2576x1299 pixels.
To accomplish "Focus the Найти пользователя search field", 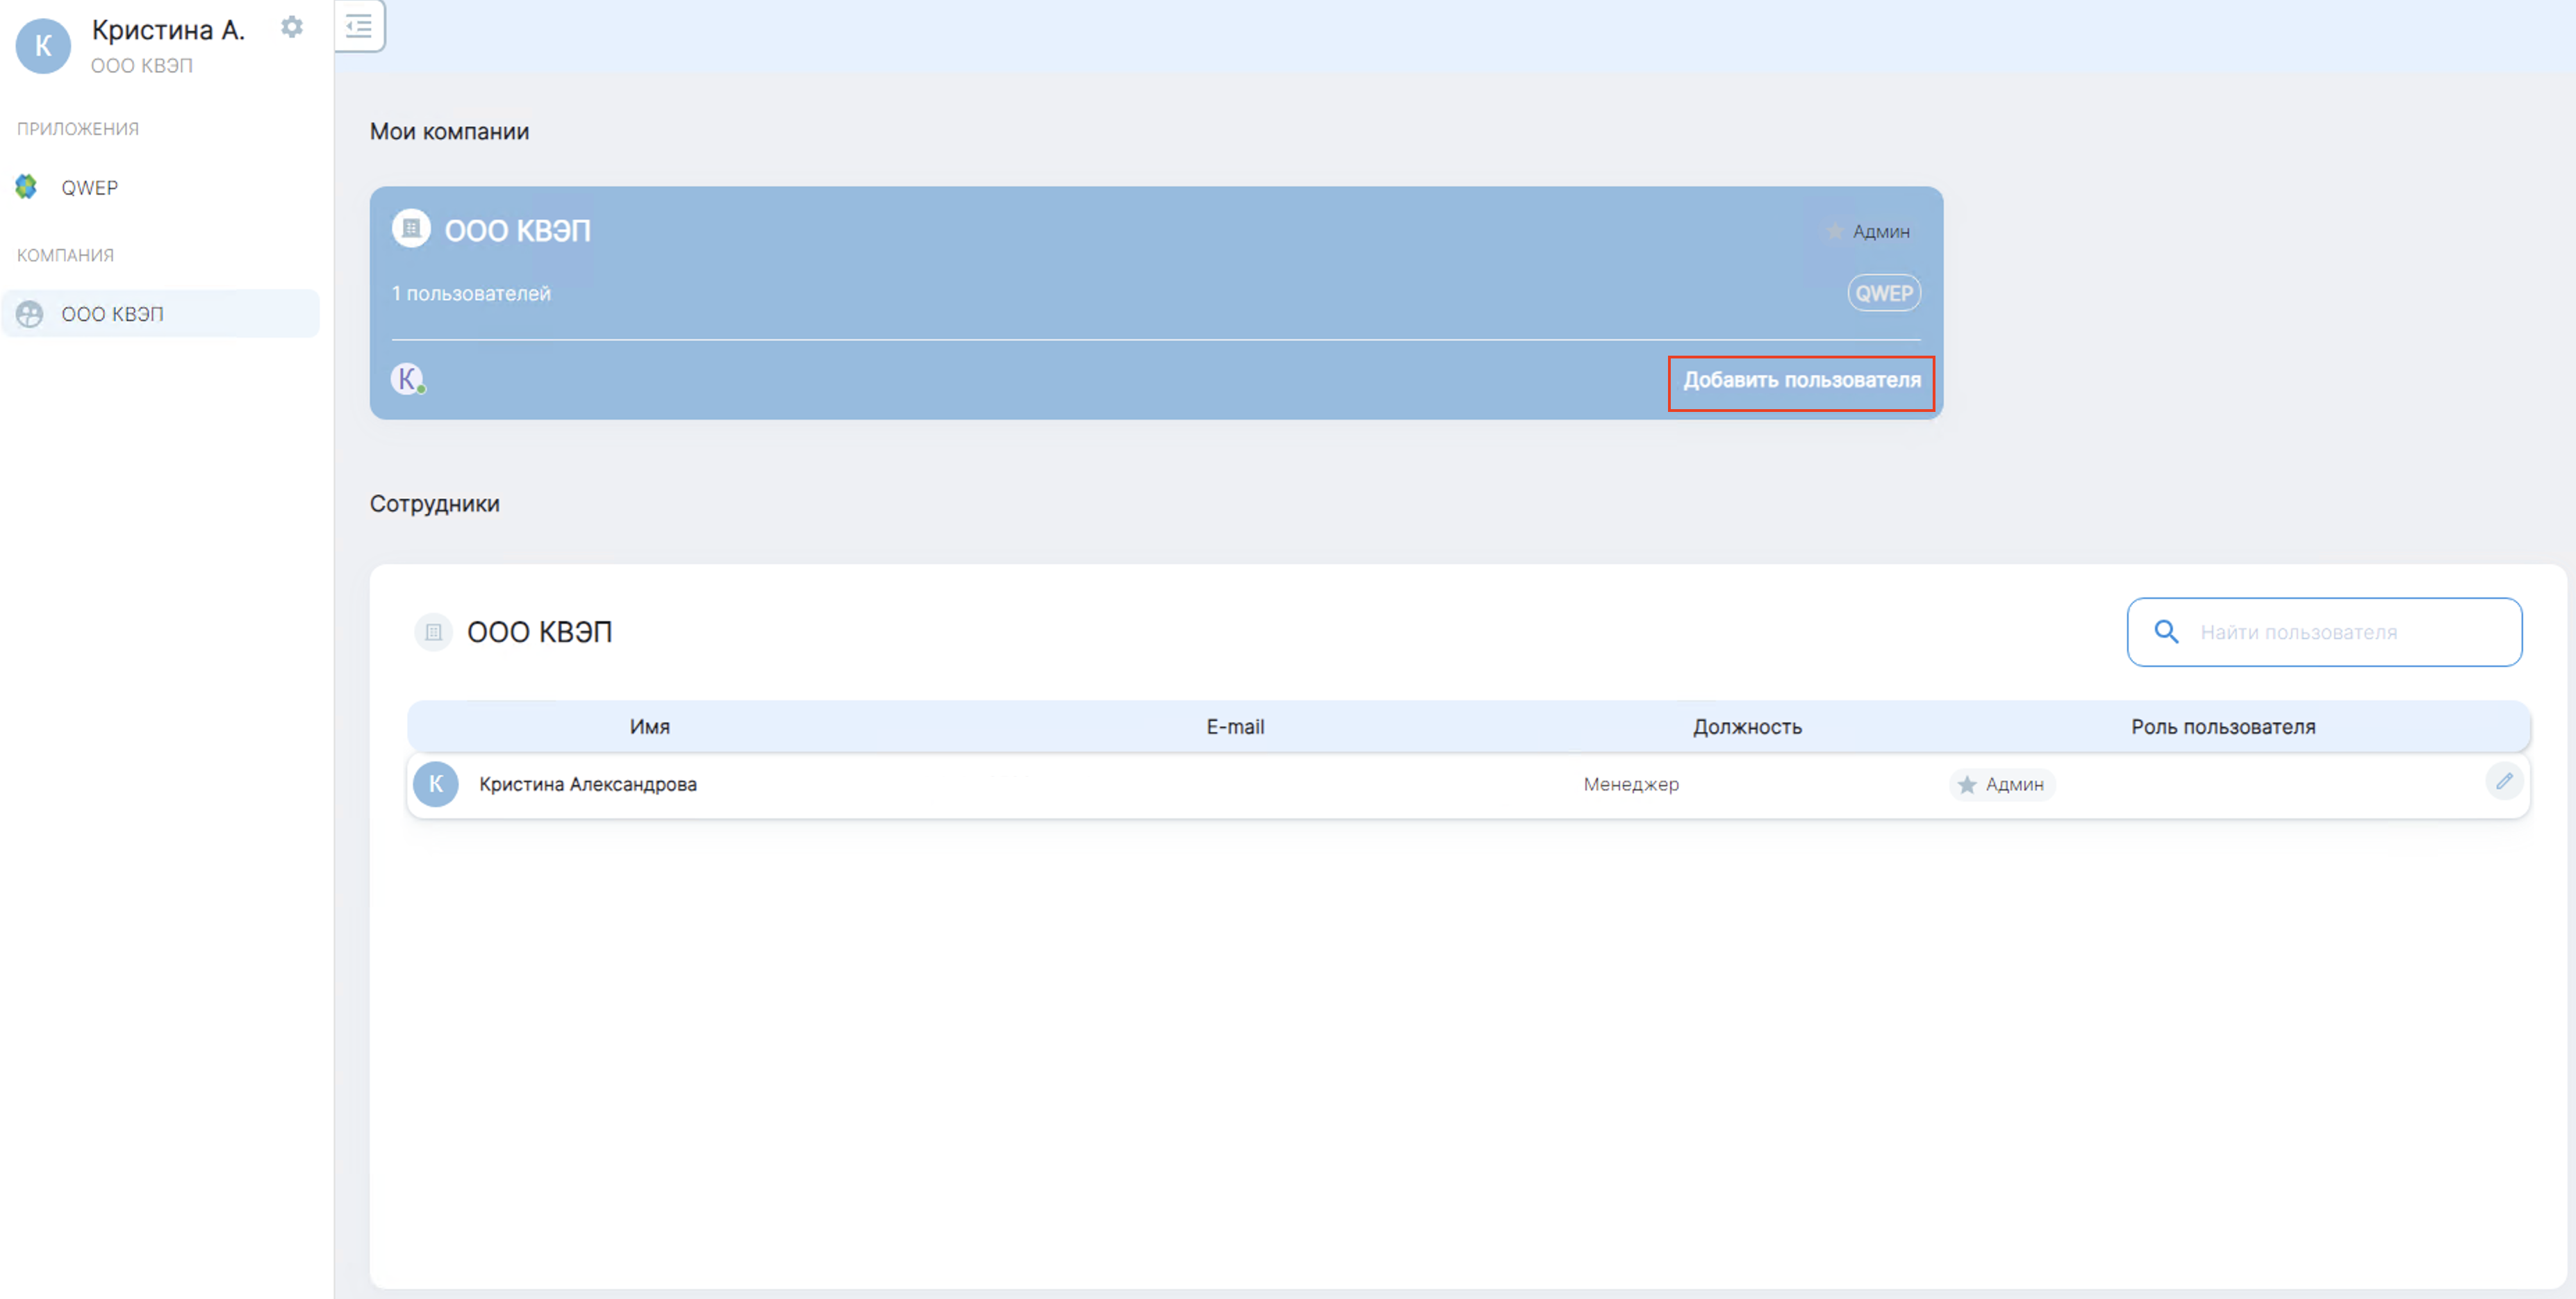I will 2324,632.
